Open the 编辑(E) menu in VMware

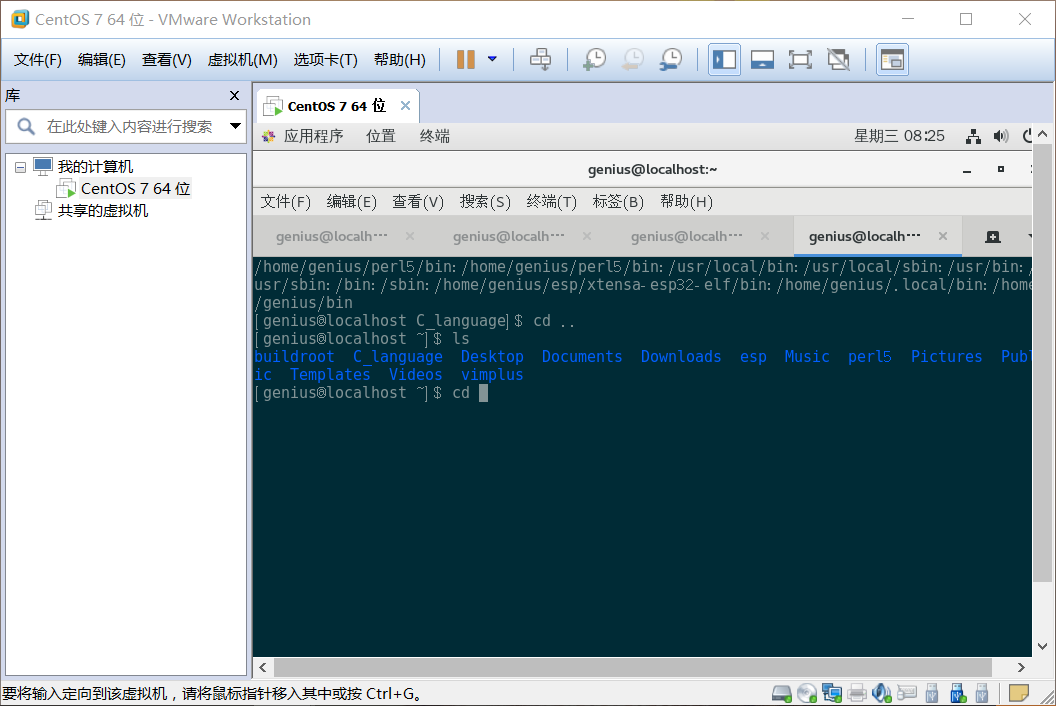pos(102,60)
